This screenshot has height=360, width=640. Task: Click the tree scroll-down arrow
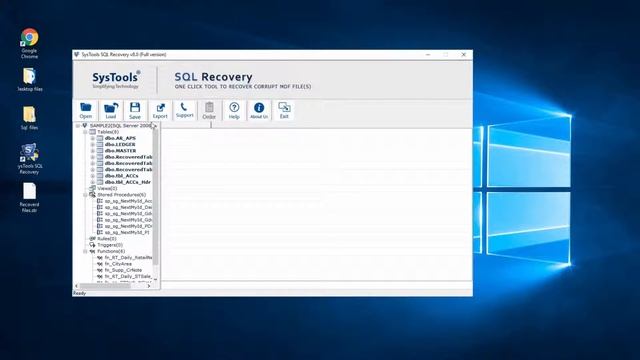click(x=155, y=280)
